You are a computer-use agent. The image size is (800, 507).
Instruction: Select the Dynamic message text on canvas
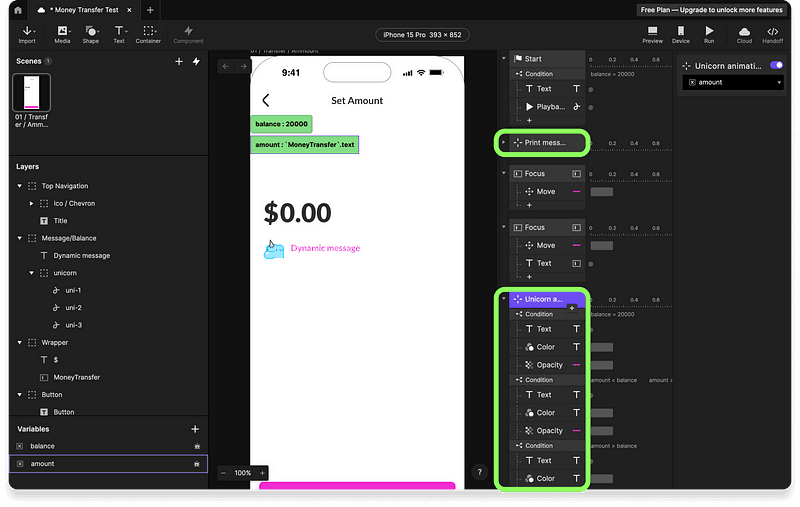click(x=325, y=248)
